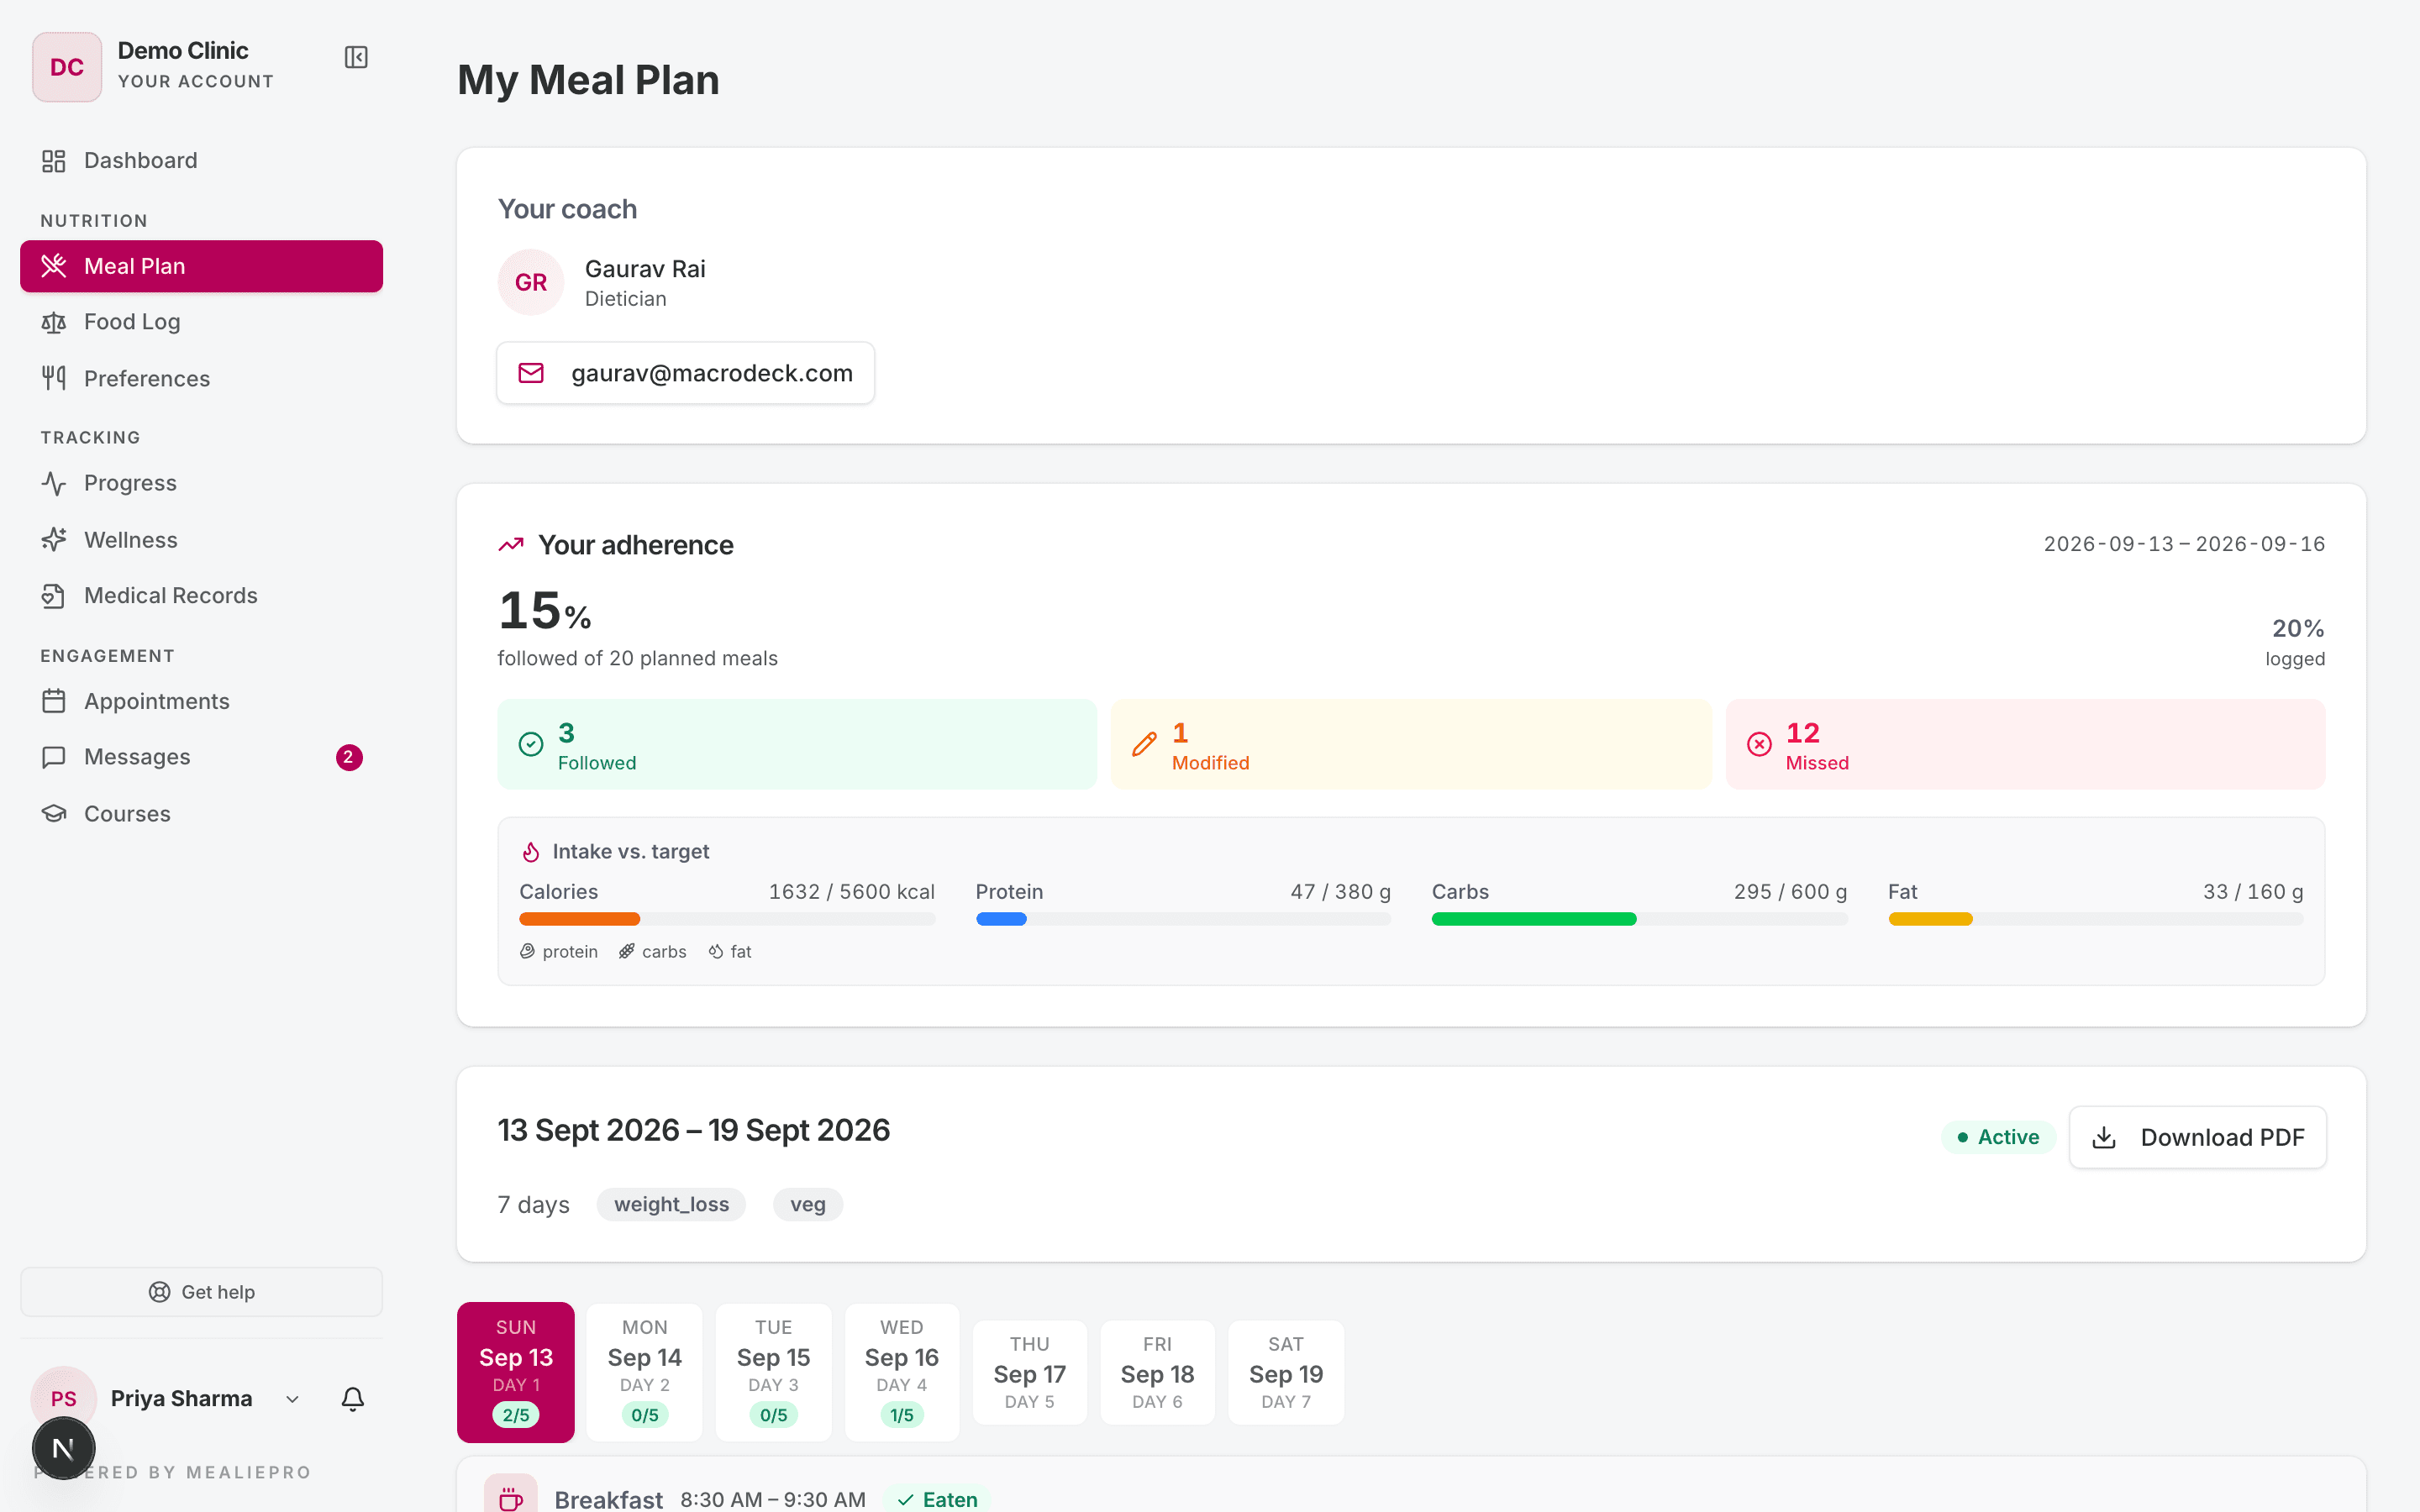2420x1512 pixels.
Task: Click the GR coach avatar
Action: coord(531,282)
